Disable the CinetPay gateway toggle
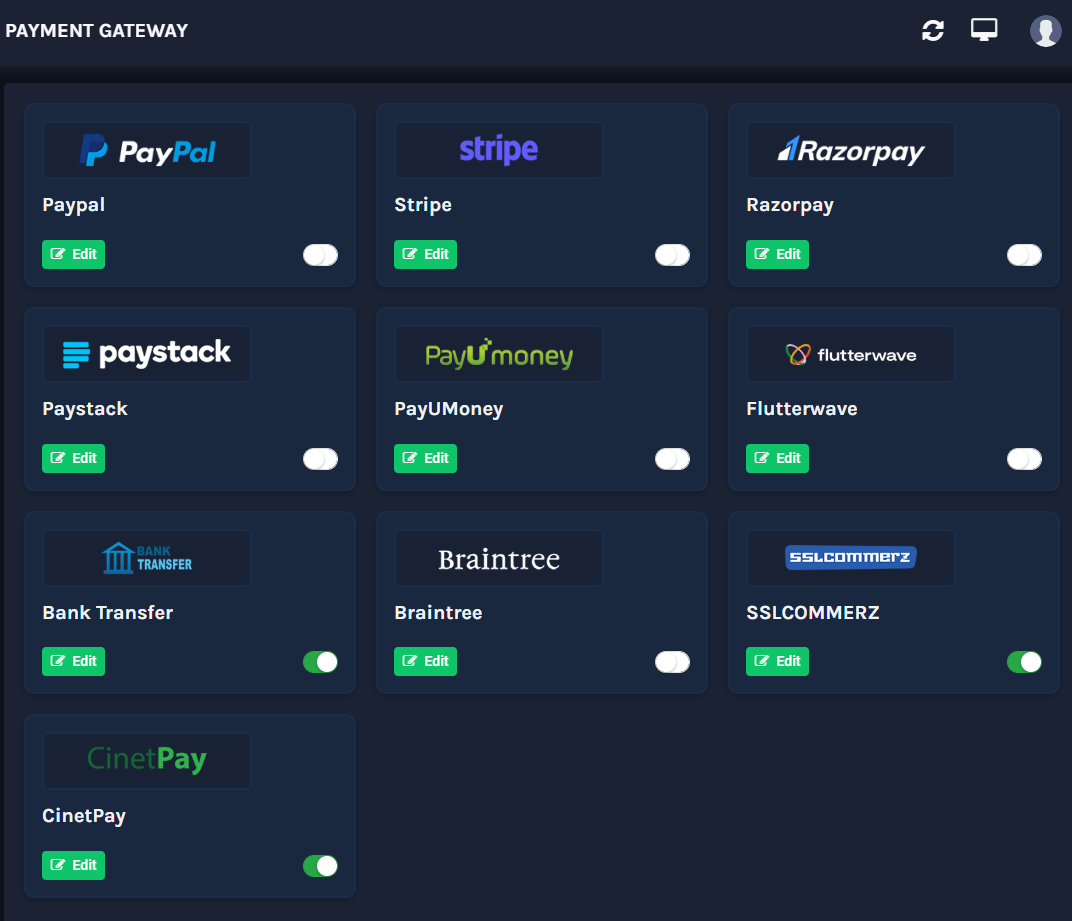 coord(320,866)
